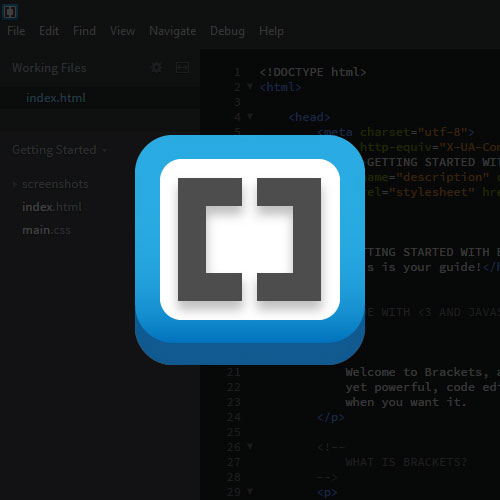Viewport: 500px width, 500px height.
Task: Open index.html in project tree
Action: (x=52, y=207)
